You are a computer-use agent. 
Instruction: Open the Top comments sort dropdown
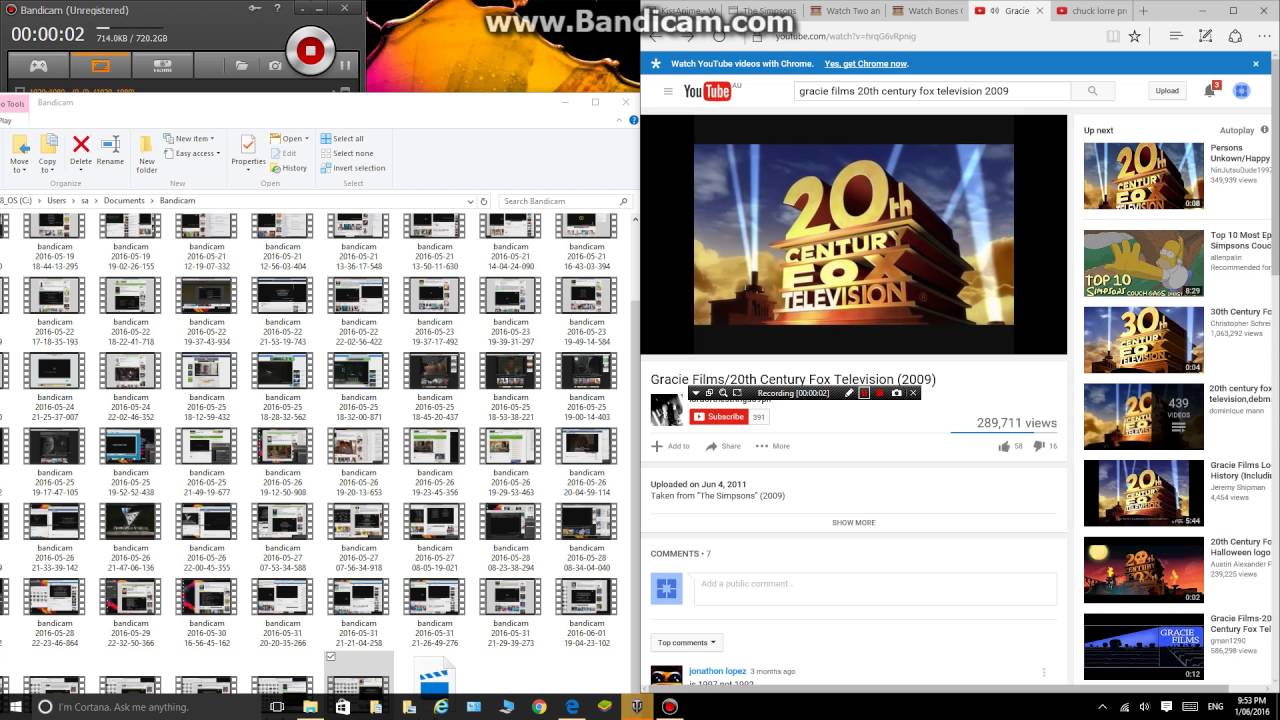pyautogui.click(x=686, y=643)
